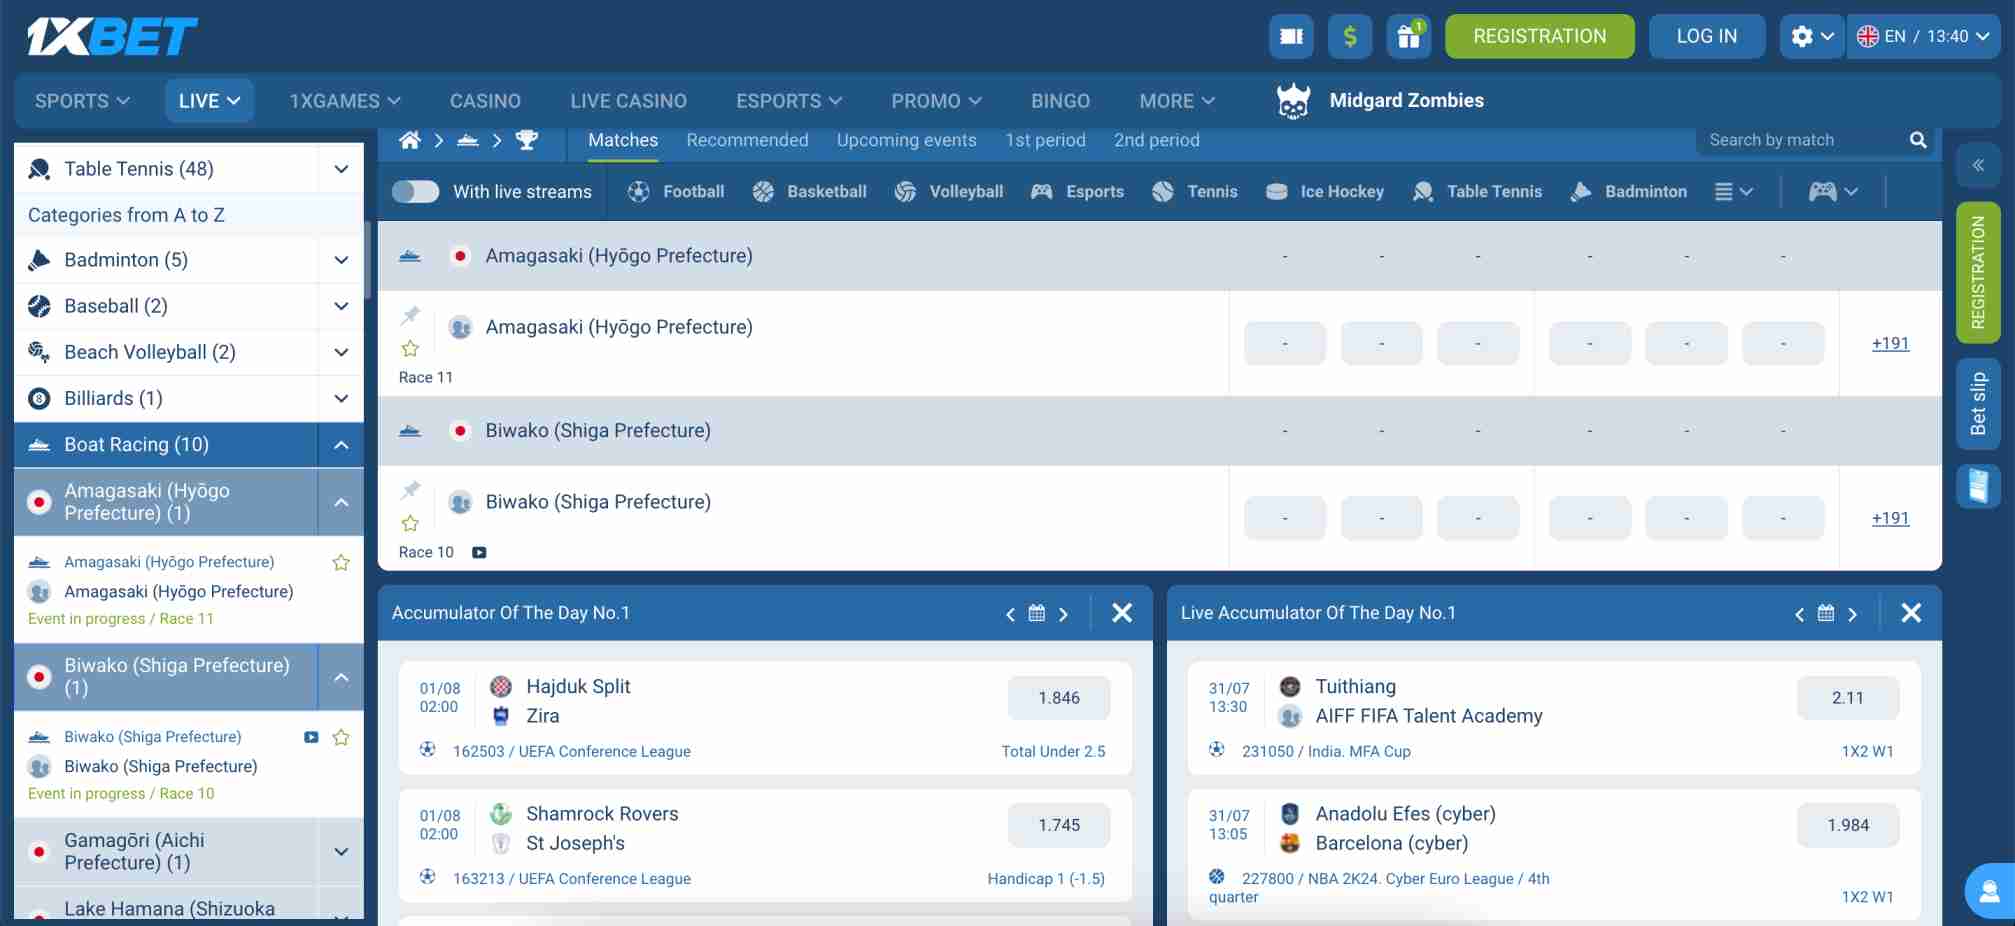Click the dollar payments icon
2015x926 pixels.
(x=1350, y=37)
